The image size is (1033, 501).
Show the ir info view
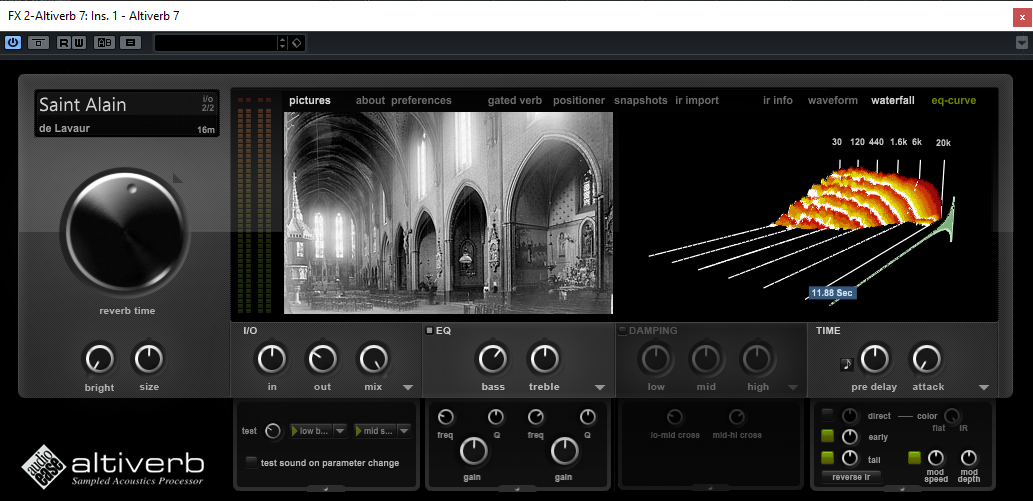point(778,101)
